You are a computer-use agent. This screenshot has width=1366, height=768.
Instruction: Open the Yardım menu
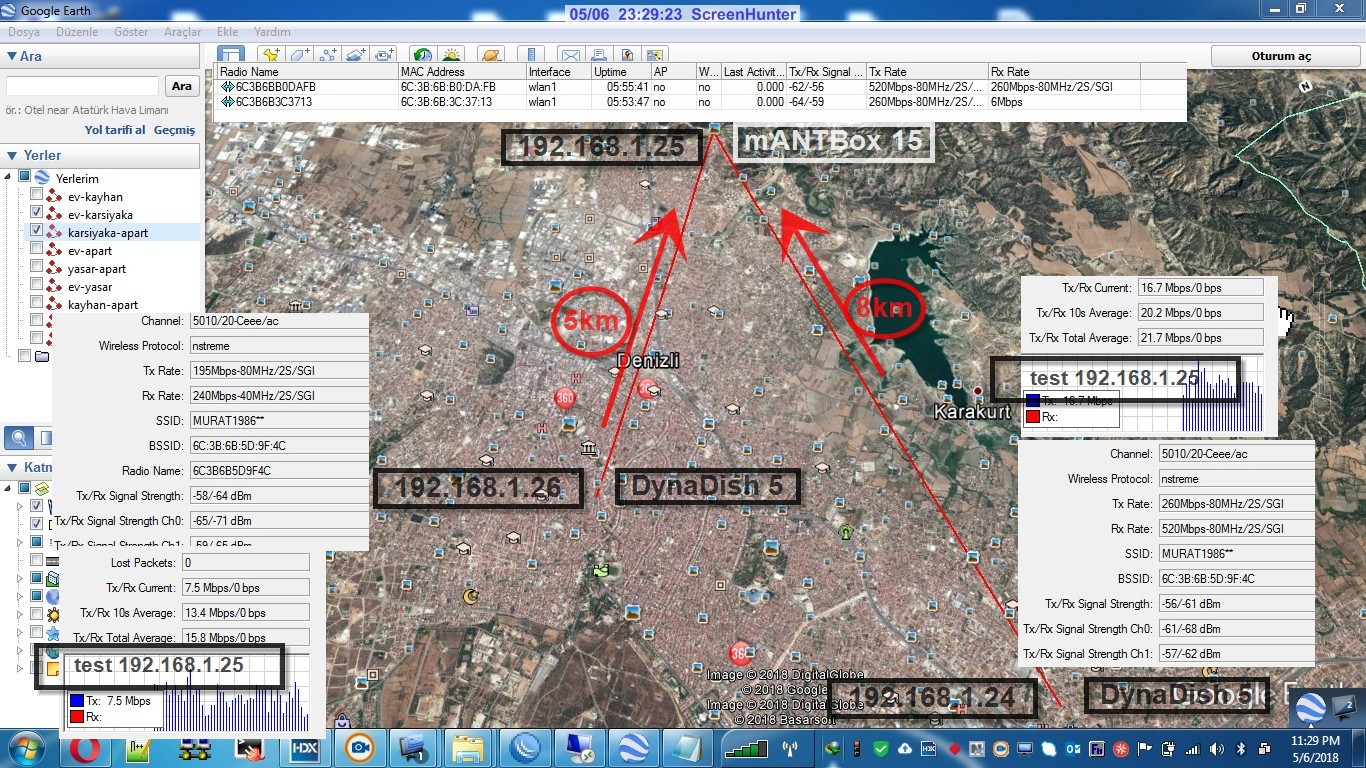click(272, 32)
